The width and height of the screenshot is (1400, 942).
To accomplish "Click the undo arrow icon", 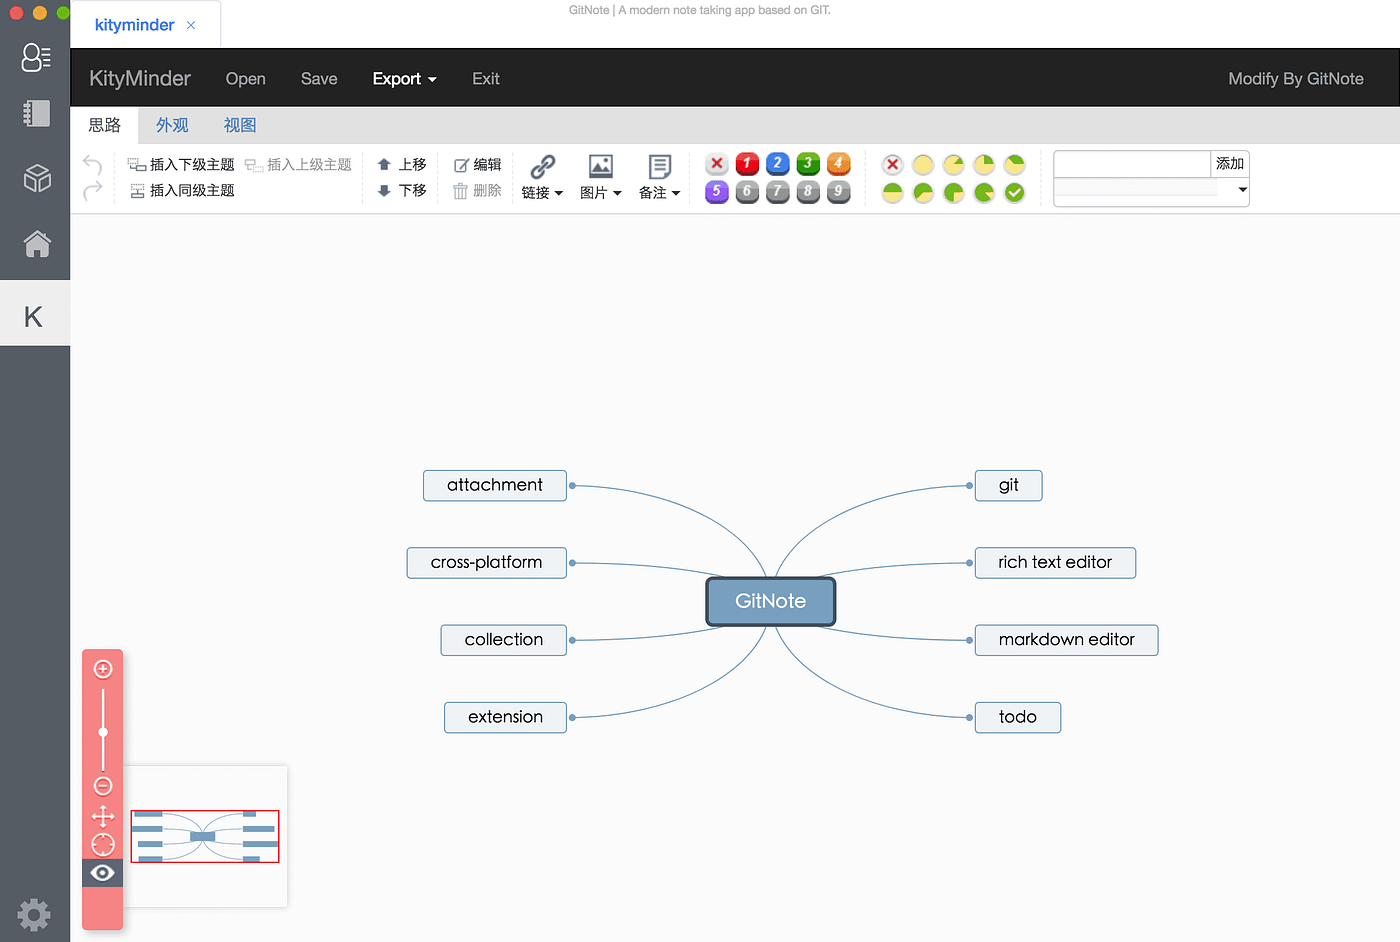I will pos(91,165).
